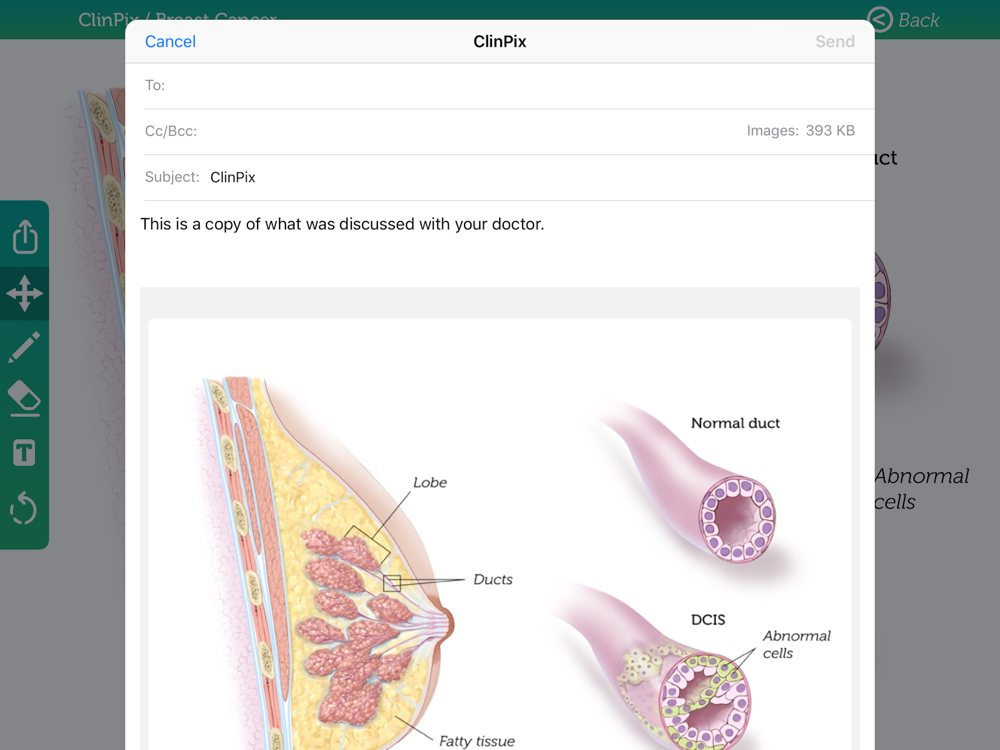Screen dimensions: 1000x750
Task: Tap the DCIS label in attachment
Action: [x=708, y=620]
